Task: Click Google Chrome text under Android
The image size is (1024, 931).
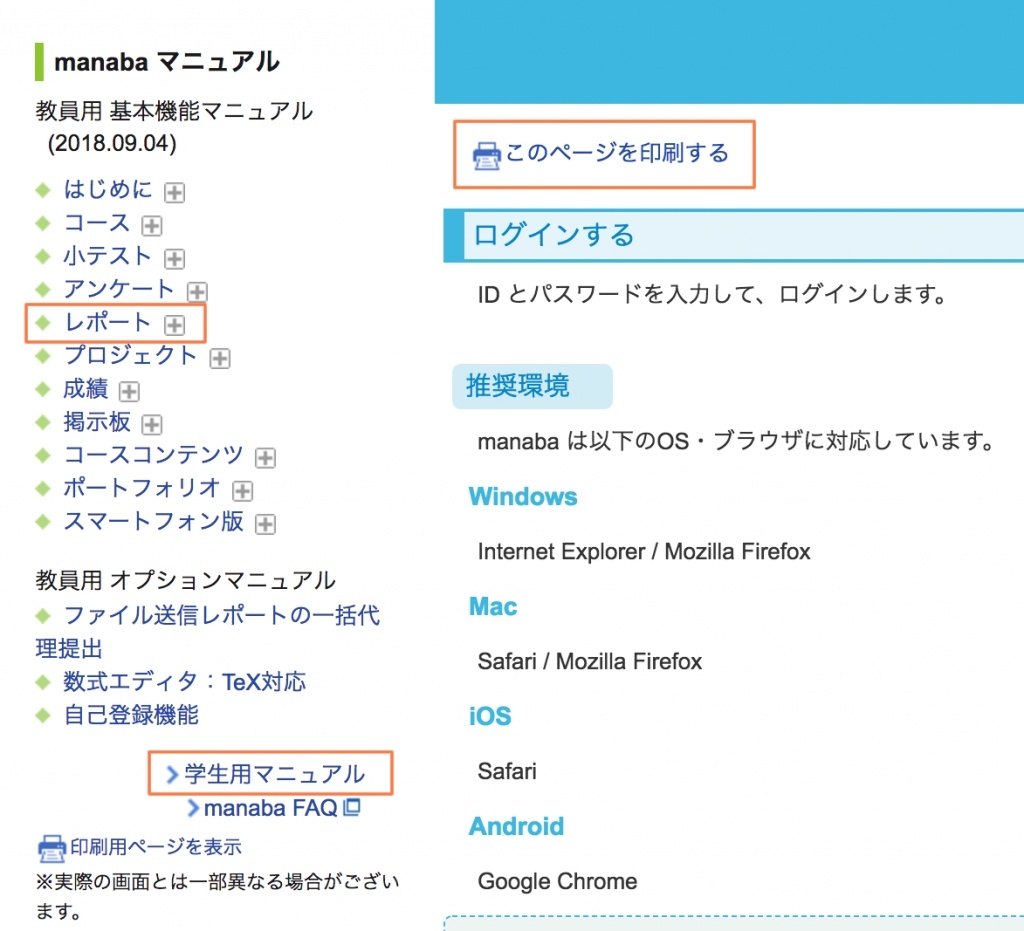Action: click(x=557, y=881)
